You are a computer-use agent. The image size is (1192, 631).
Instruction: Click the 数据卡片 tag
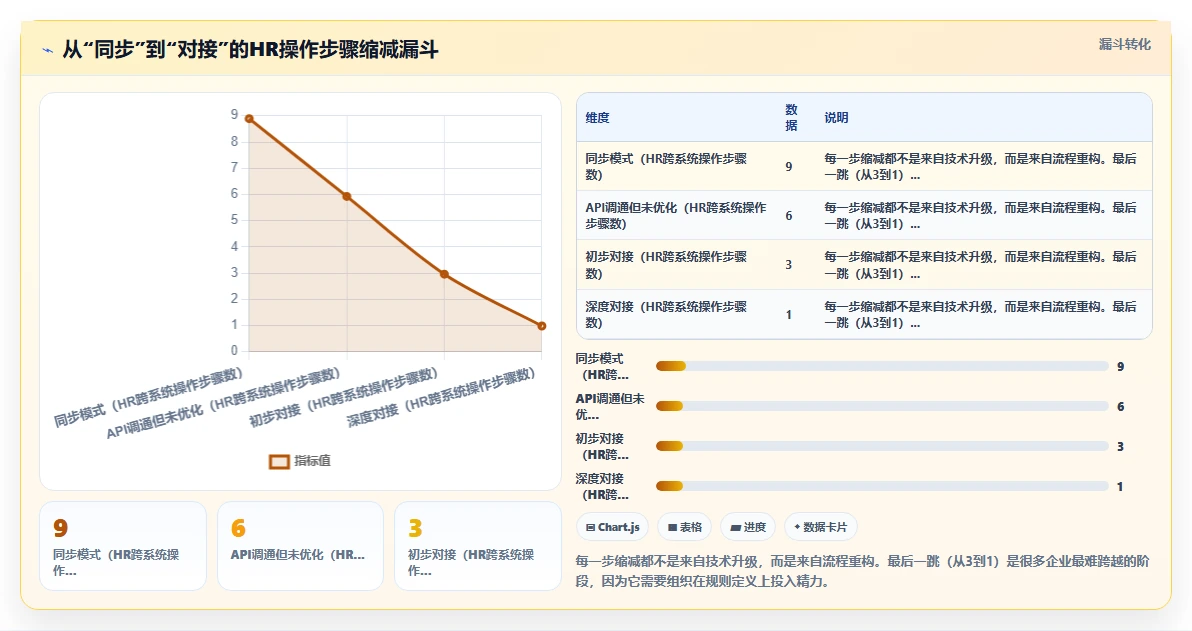point(820,527)
